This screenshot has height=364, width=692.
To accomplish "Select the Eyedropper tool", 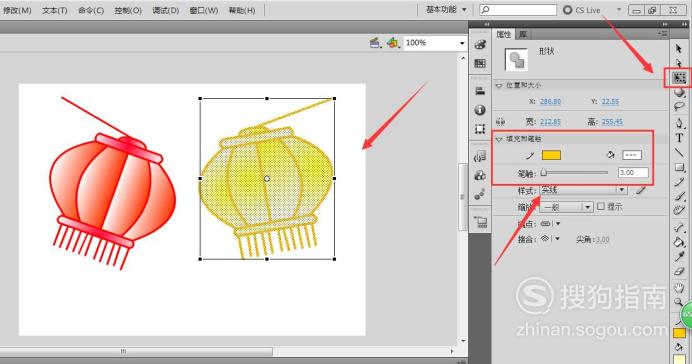I will [x=679, y=256].
